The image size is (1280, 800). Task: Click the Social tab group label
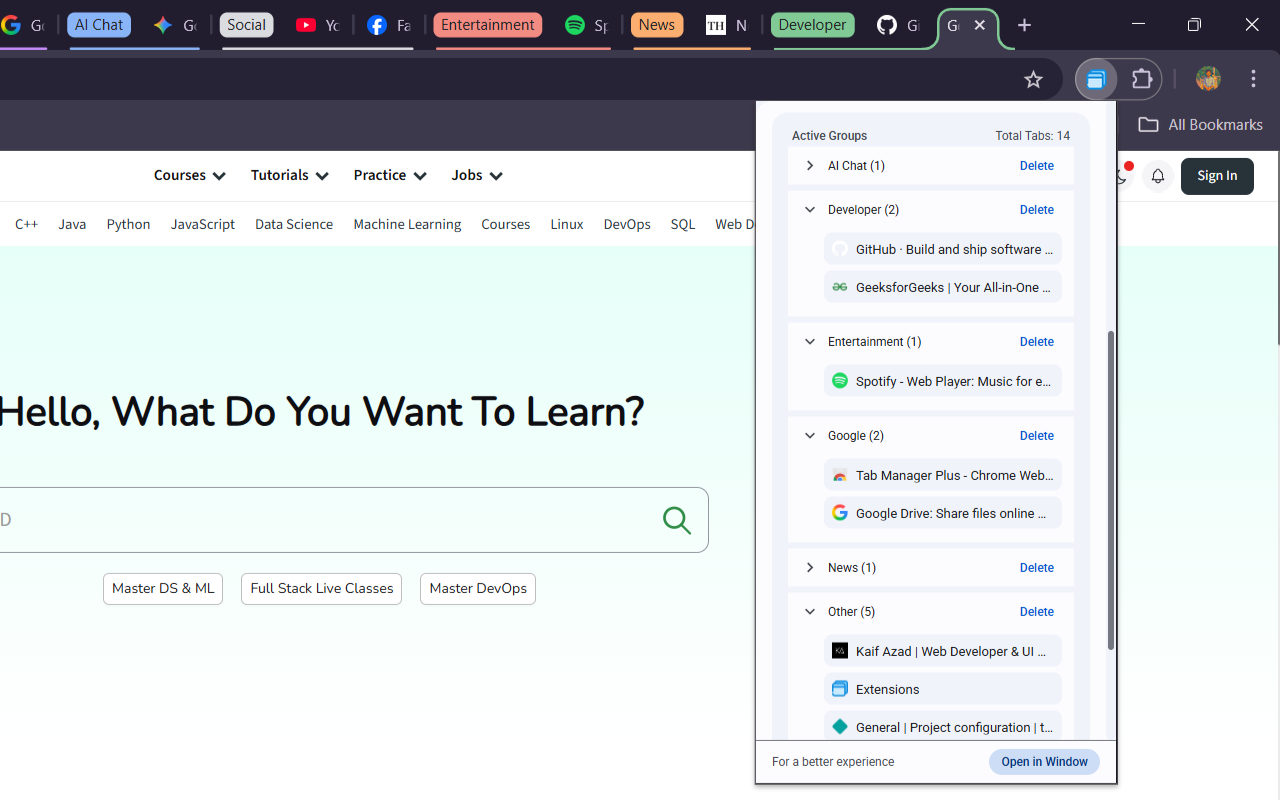(x=247, y=25)
